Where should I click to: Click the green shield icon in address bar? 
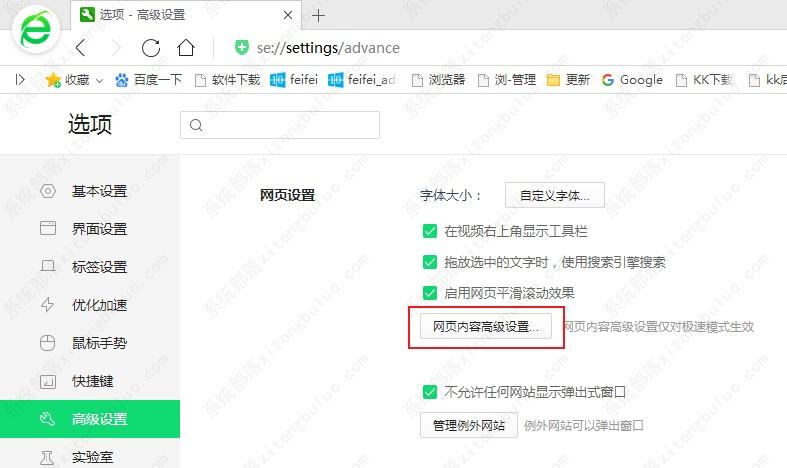pos(241,48)
